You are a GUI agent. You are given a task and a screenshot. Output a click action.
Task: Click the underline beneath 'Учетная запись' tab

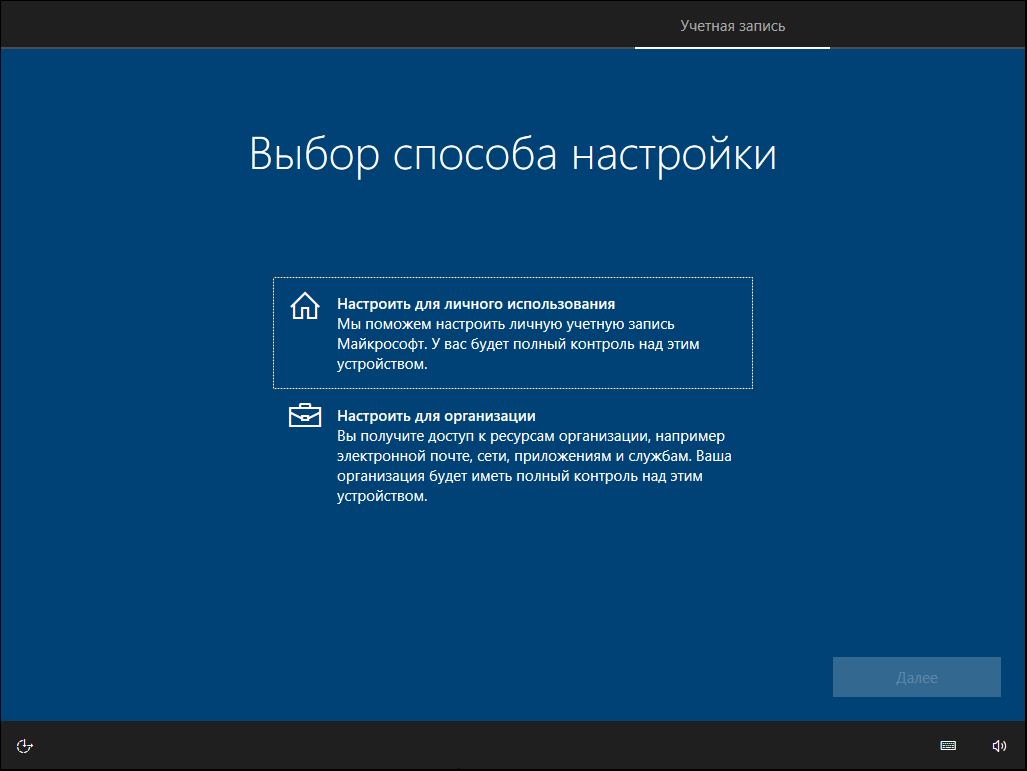[732, 47]
